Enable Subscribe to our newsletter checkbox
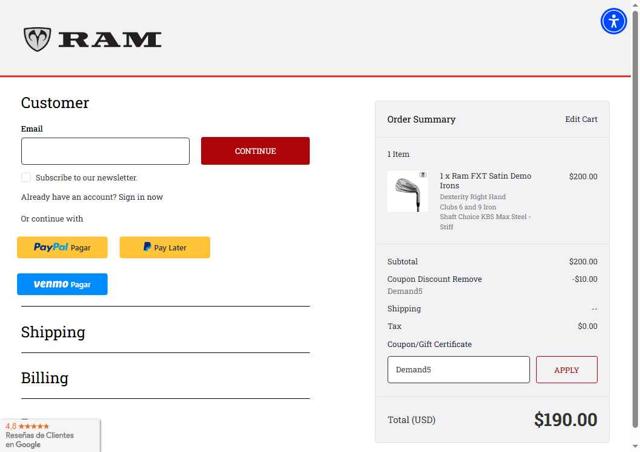 click(26, 178)
